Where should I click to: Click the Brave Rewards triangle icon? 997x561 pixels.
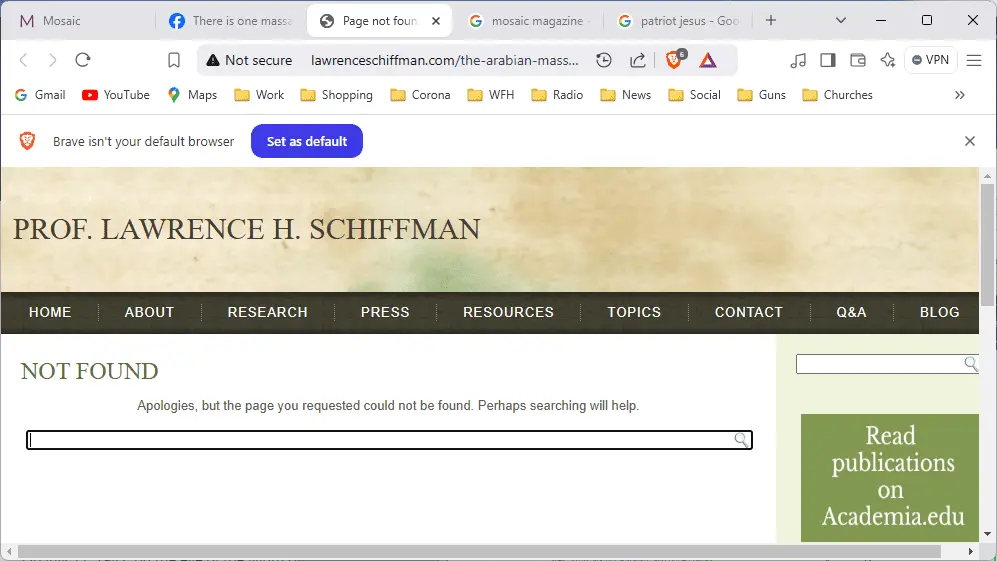point(708,60)
